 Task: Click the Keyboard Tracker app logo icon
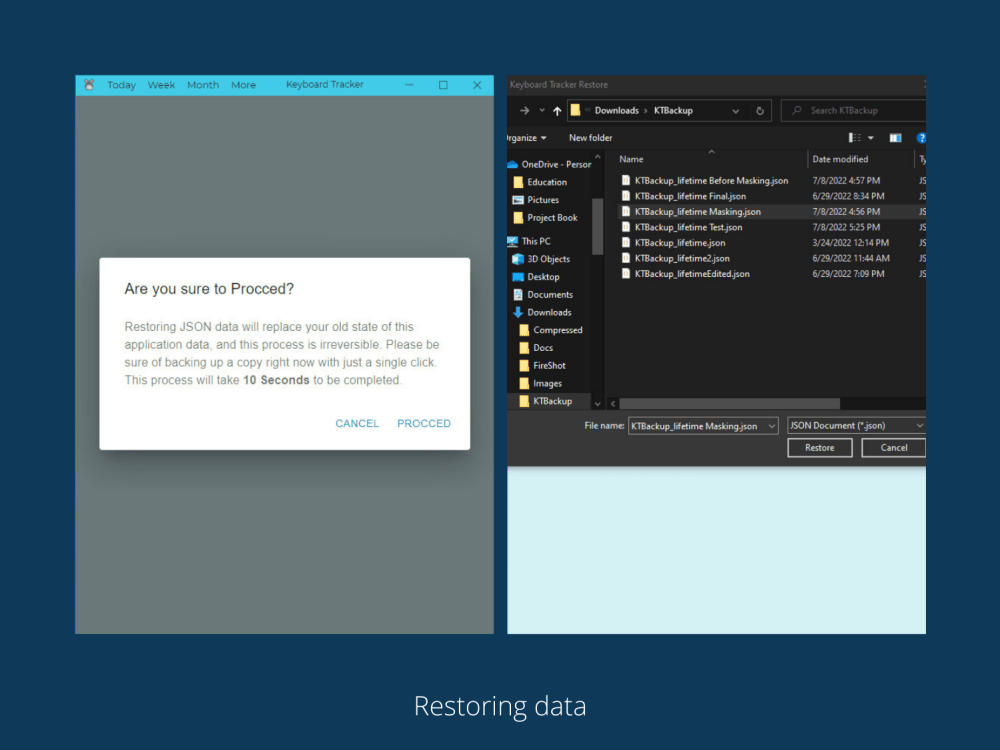point(89,84)
